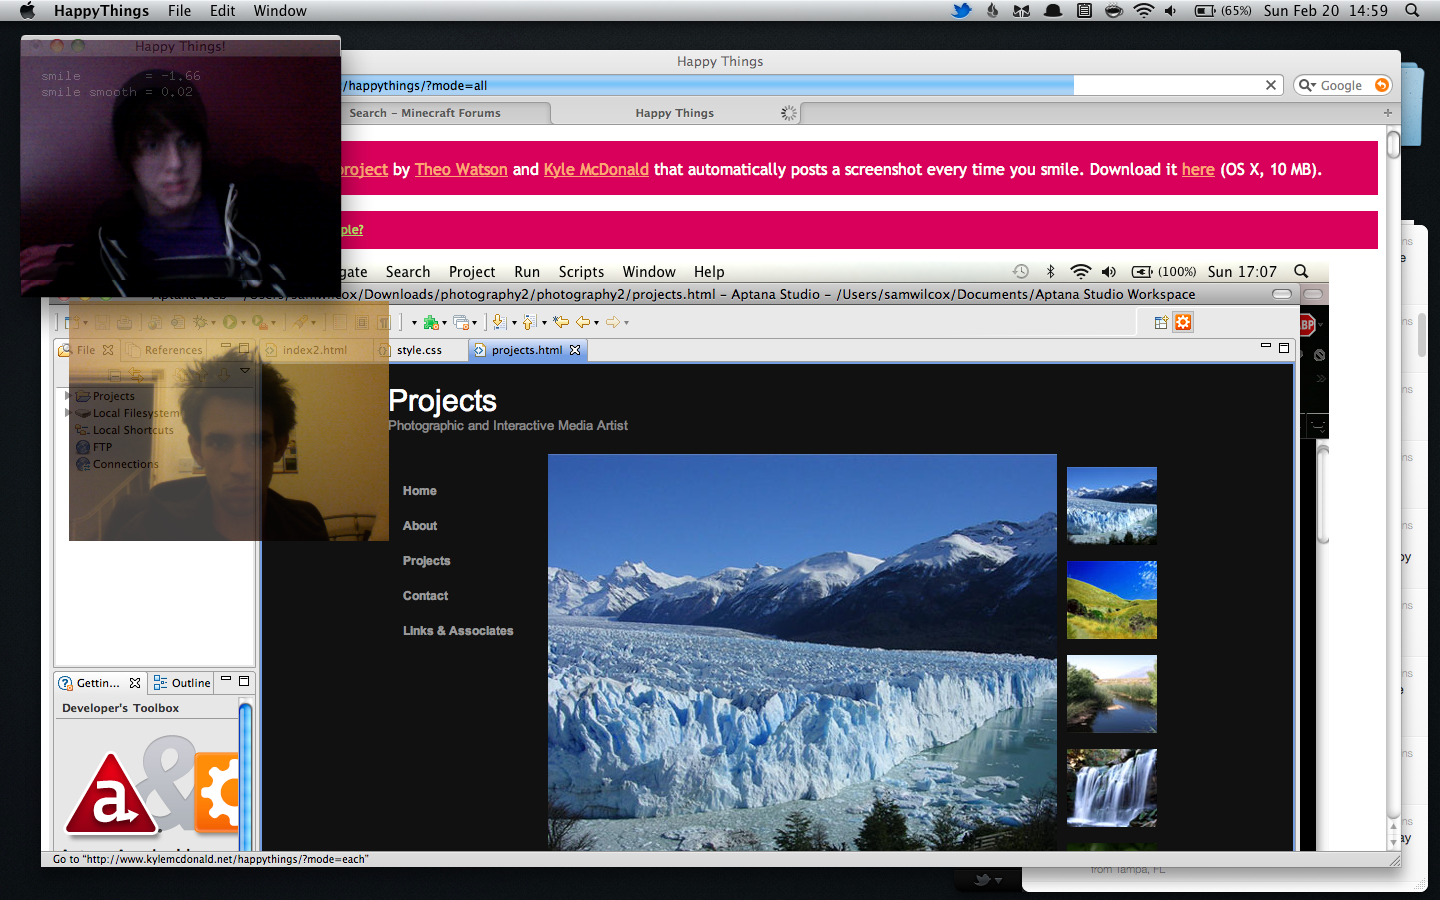Click the coffee cup icon in the menu bar
1440x900 pixels.
coord(1113,11)
